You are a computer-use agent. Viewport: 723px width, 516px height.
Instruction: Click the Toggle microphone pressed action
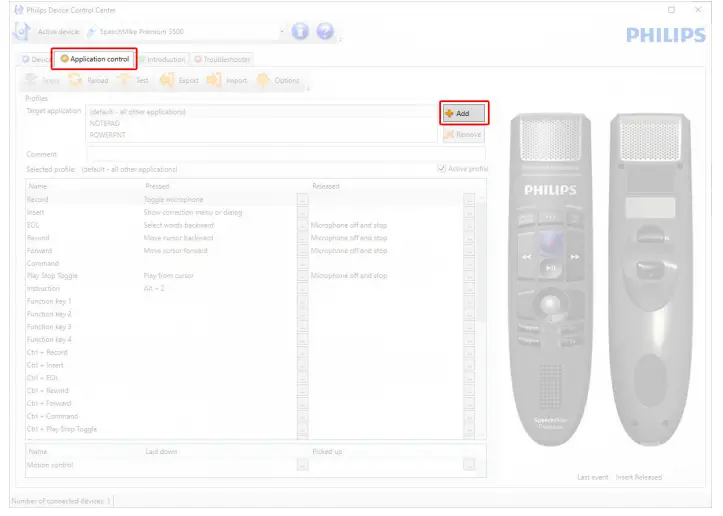pyautogui.click(x=173, y=200)
